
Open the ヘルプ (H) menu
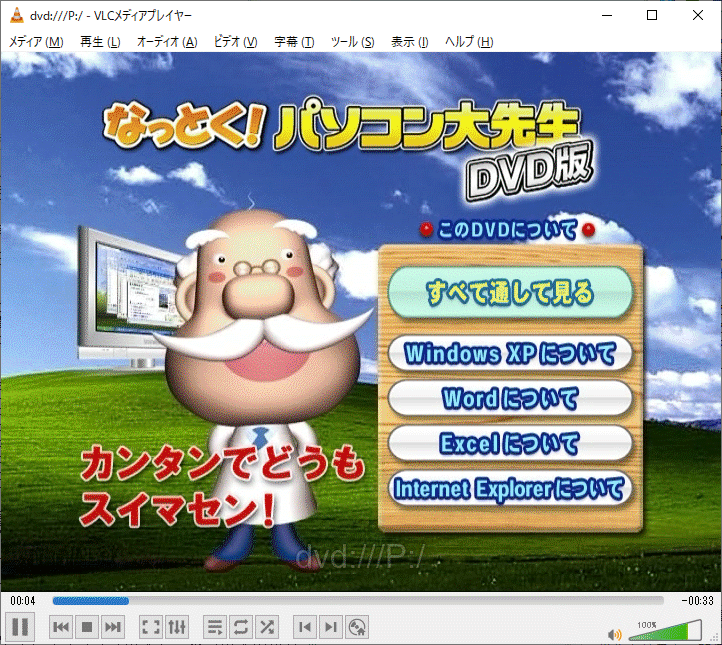[x=469, y=42]
